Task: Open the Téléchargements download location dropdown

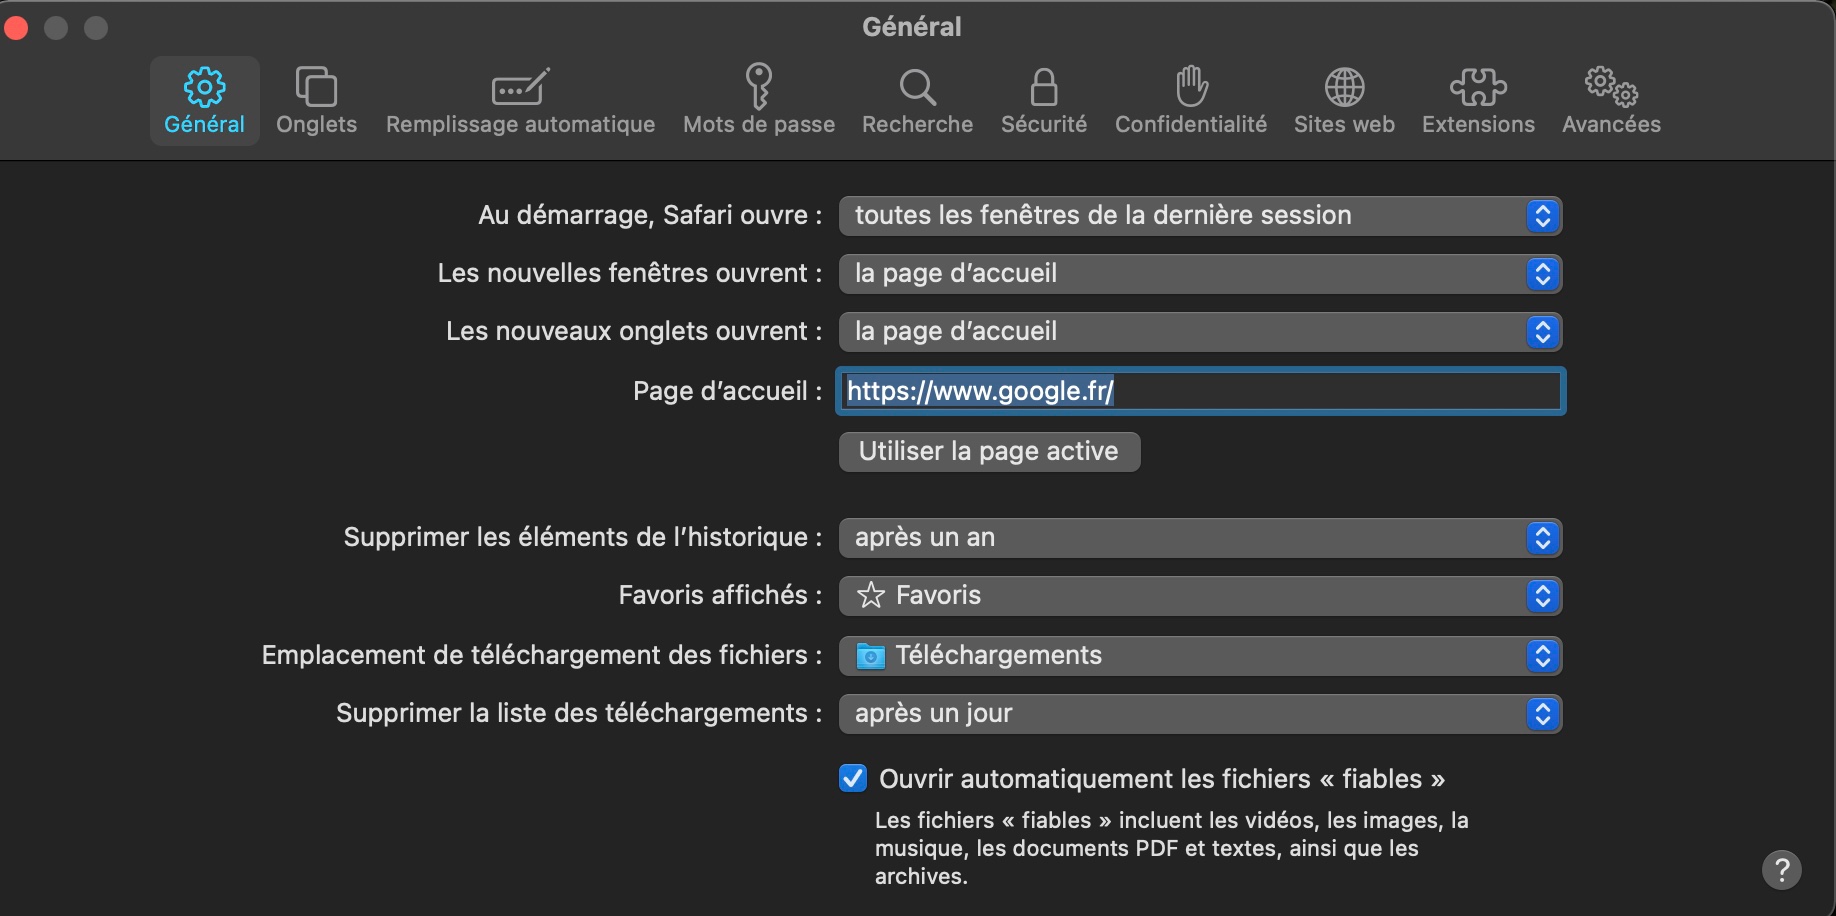Action: pos(1200,656)
